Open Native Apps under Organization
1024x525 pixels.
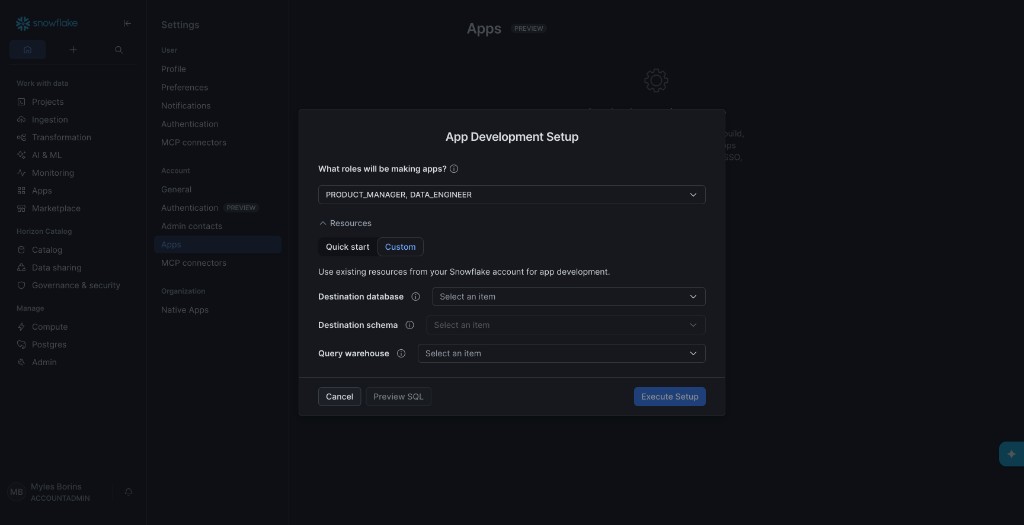[x=185, y=310]
